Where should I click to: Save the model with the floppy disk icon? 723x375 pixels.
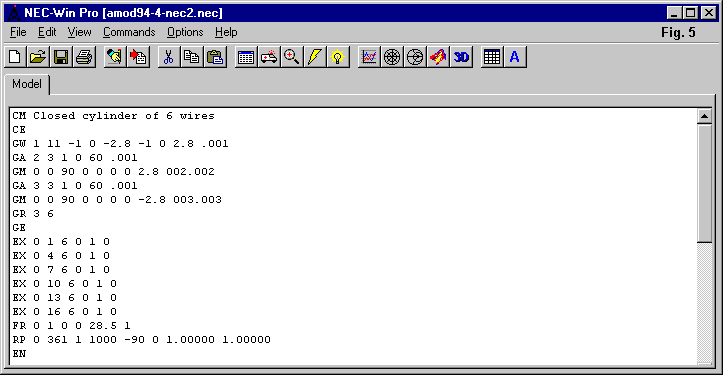coord(61,57)
